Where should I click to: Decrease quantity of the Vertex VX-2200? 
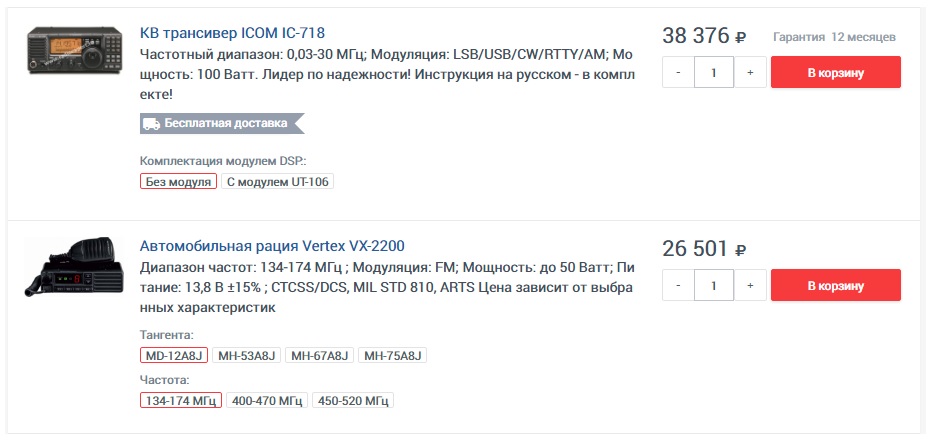(x=678, y=285)
